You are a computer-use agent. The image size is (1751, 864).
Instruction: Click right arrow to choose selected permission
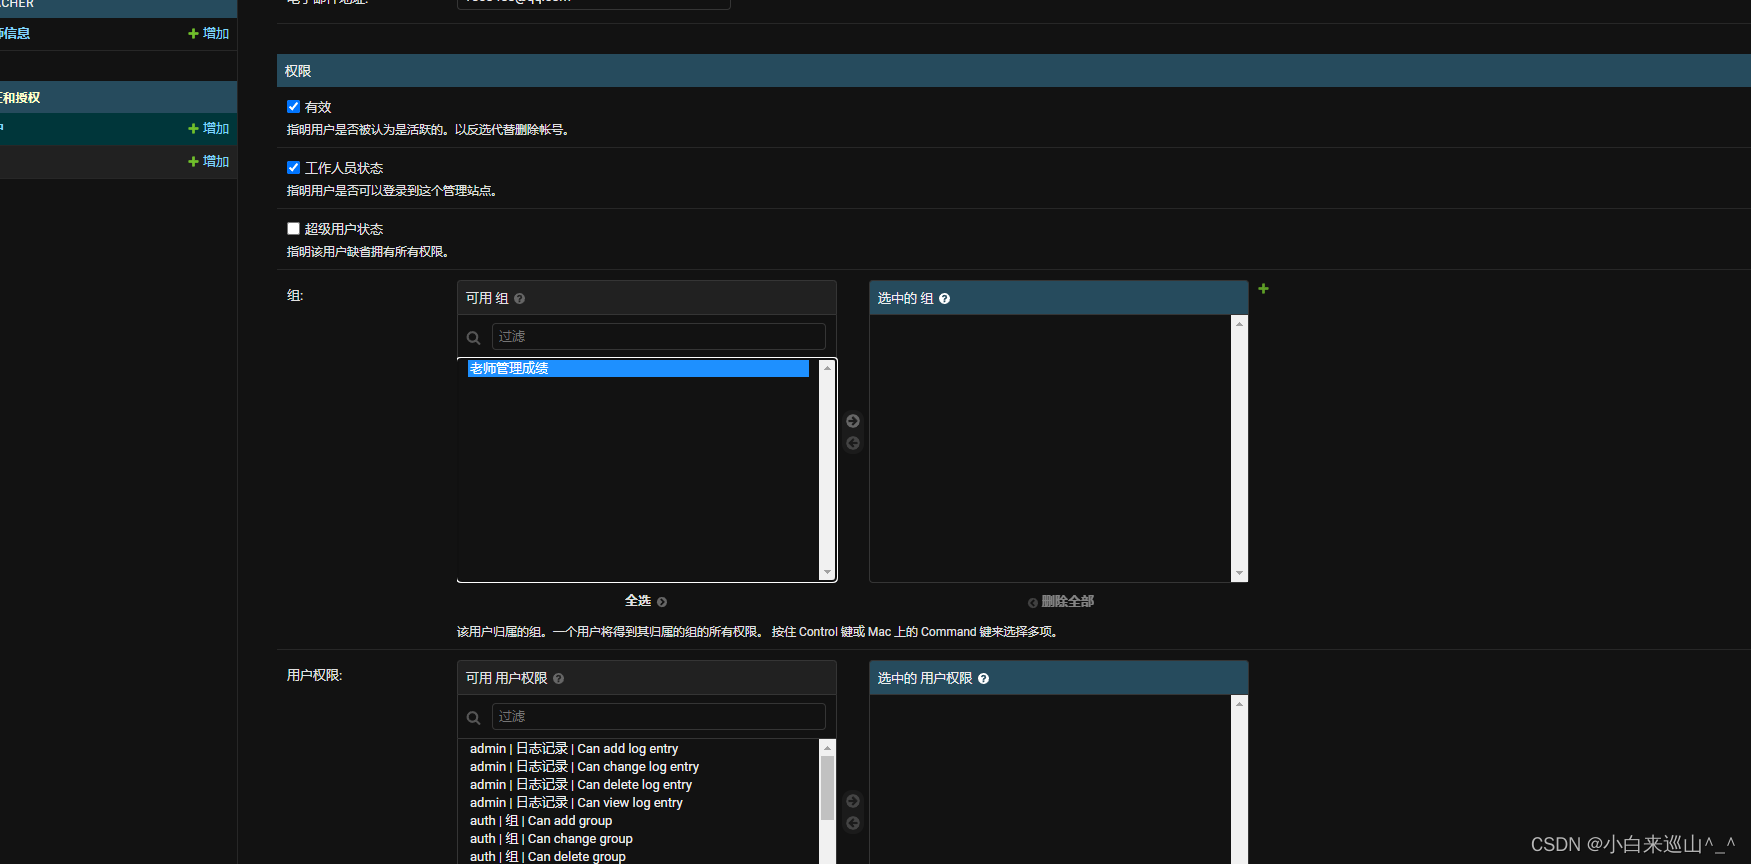(853, 801)
